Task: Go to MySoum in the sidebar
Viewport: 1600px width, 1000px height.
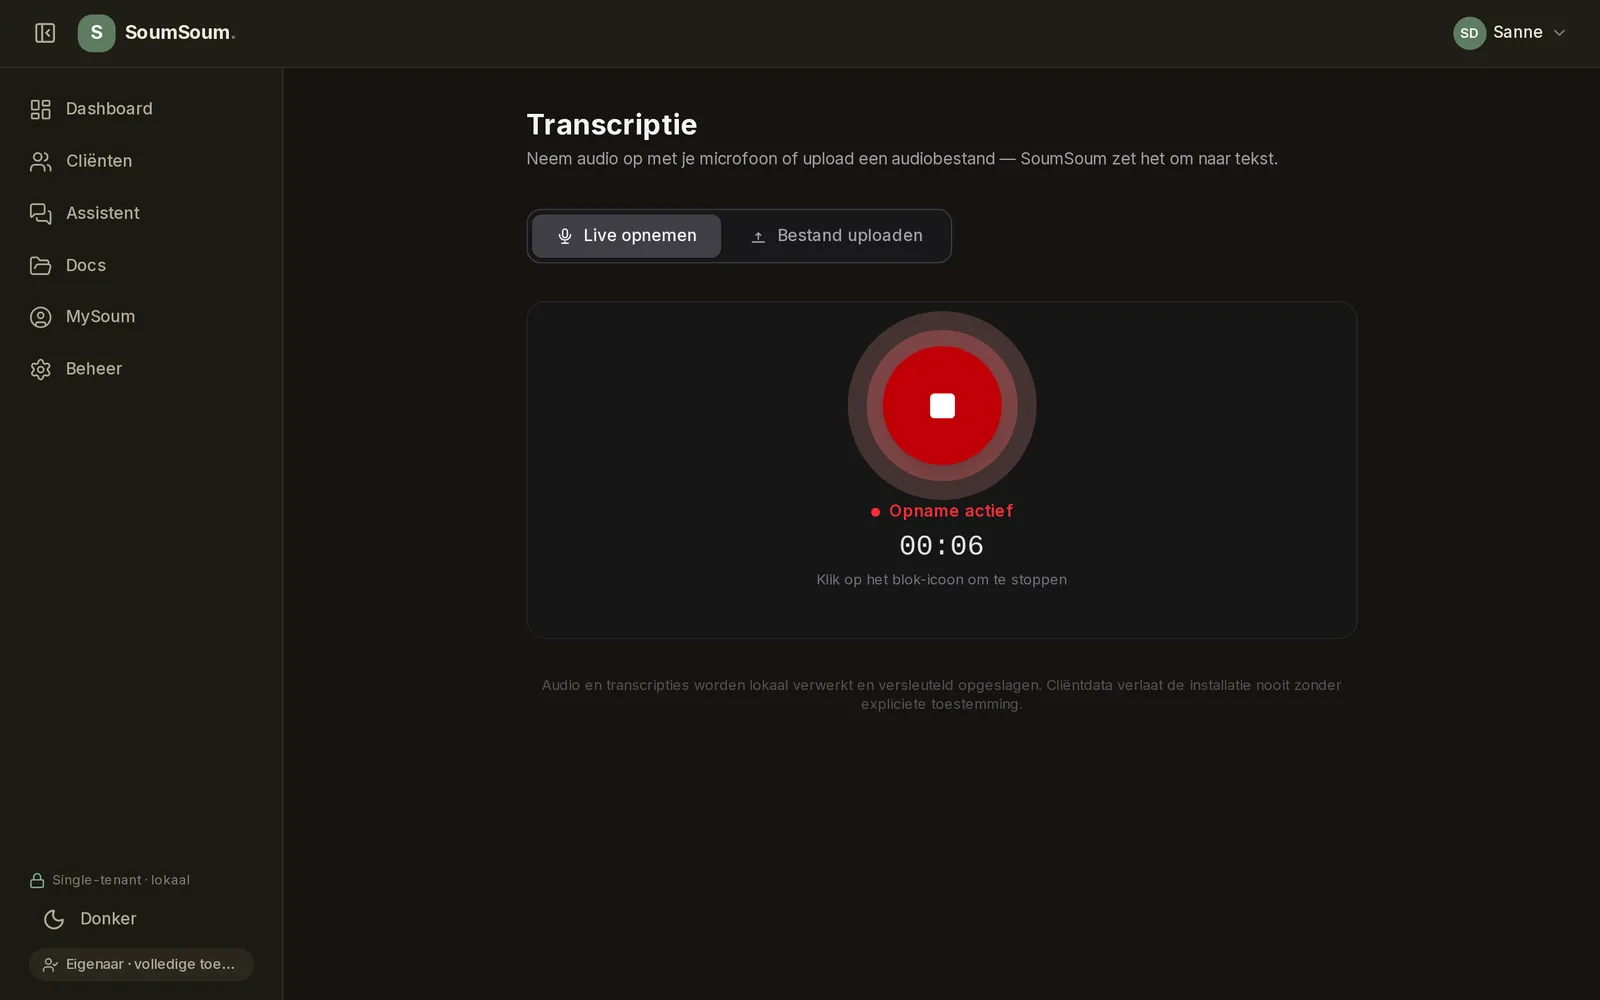Action: 141,317
